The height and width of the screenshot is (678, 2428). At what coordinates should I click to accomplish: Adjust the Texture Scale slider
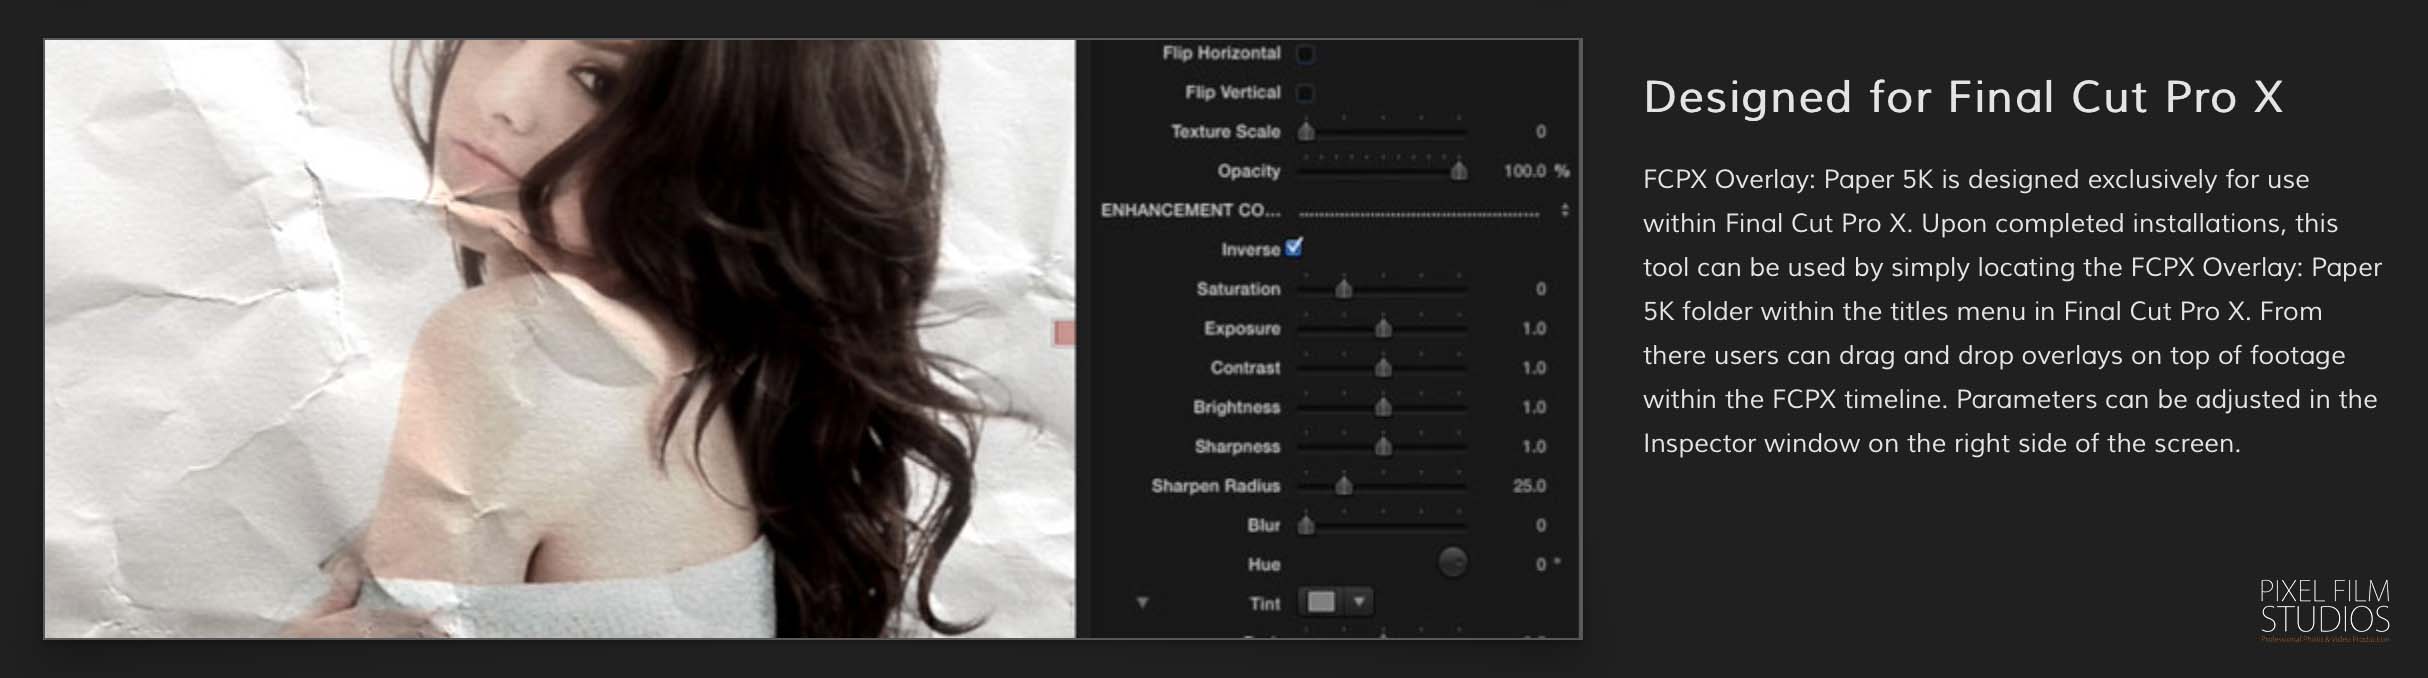pyautogui.click(x=1382, y=131)
